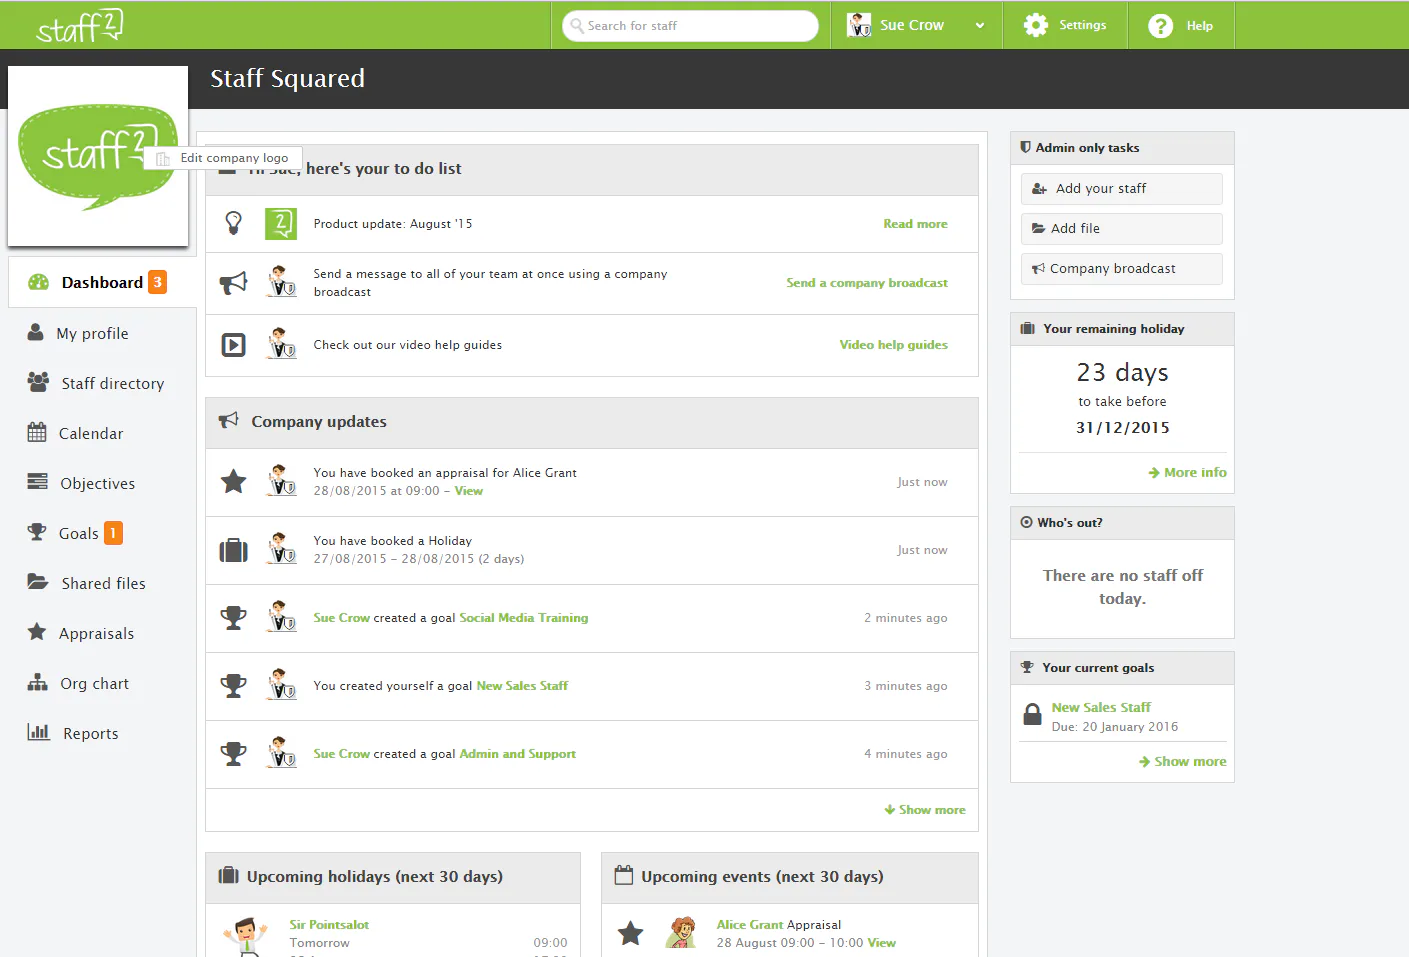1409x957 pixels.
Task: Click inside the Search for staff field
Action: tap(690, 25)
